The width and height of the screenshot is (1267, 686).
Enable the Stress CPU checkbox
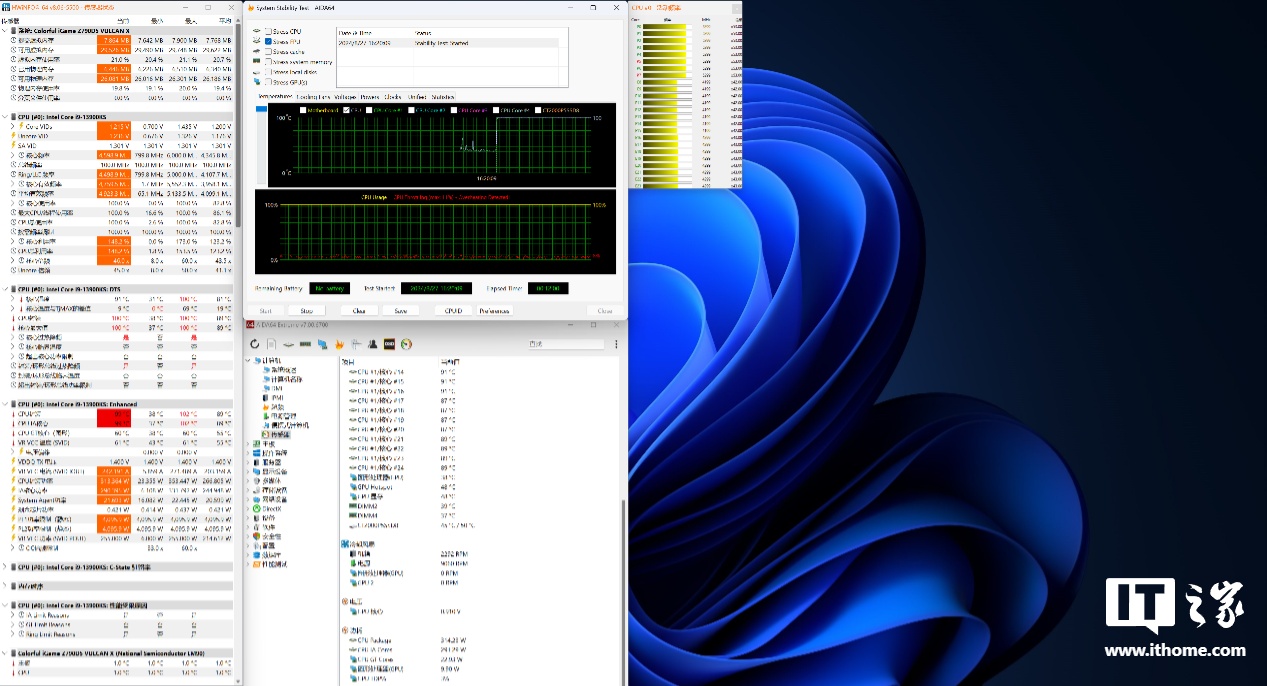tap(268, 32)
